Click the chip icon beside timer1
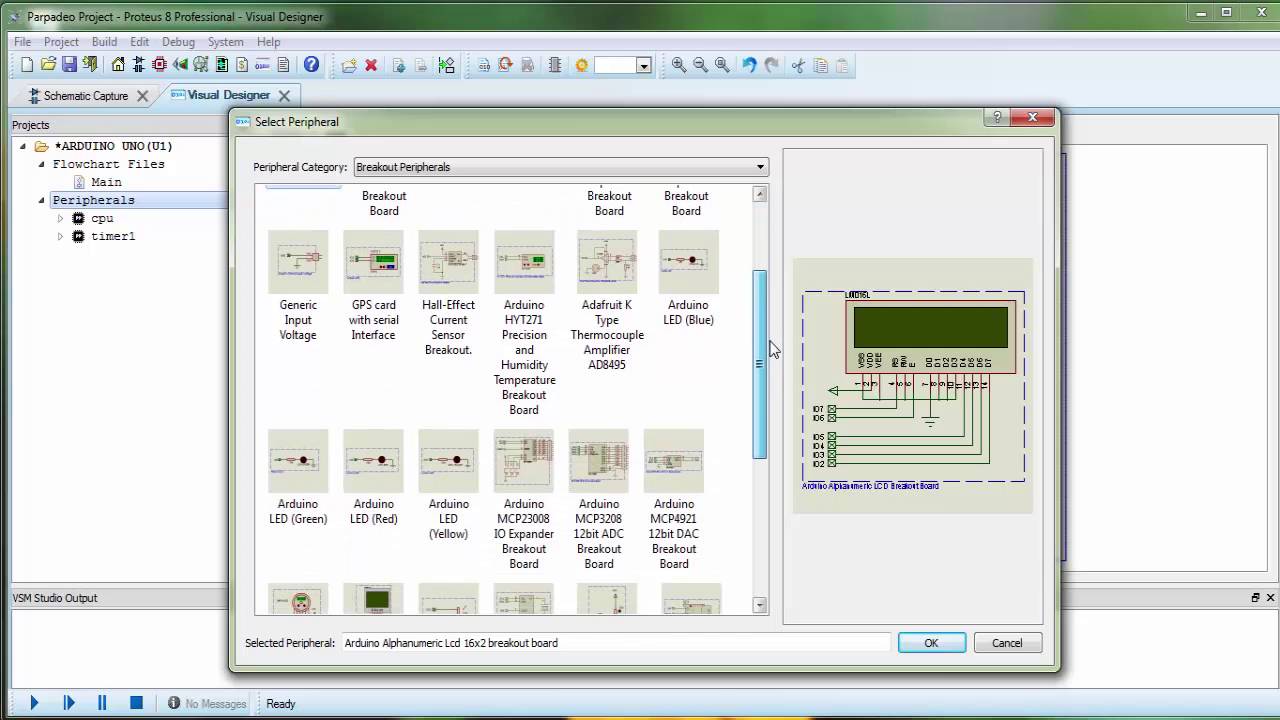Image resolution: width=1280 pixels, height=720 pixels. coord(79,236)
